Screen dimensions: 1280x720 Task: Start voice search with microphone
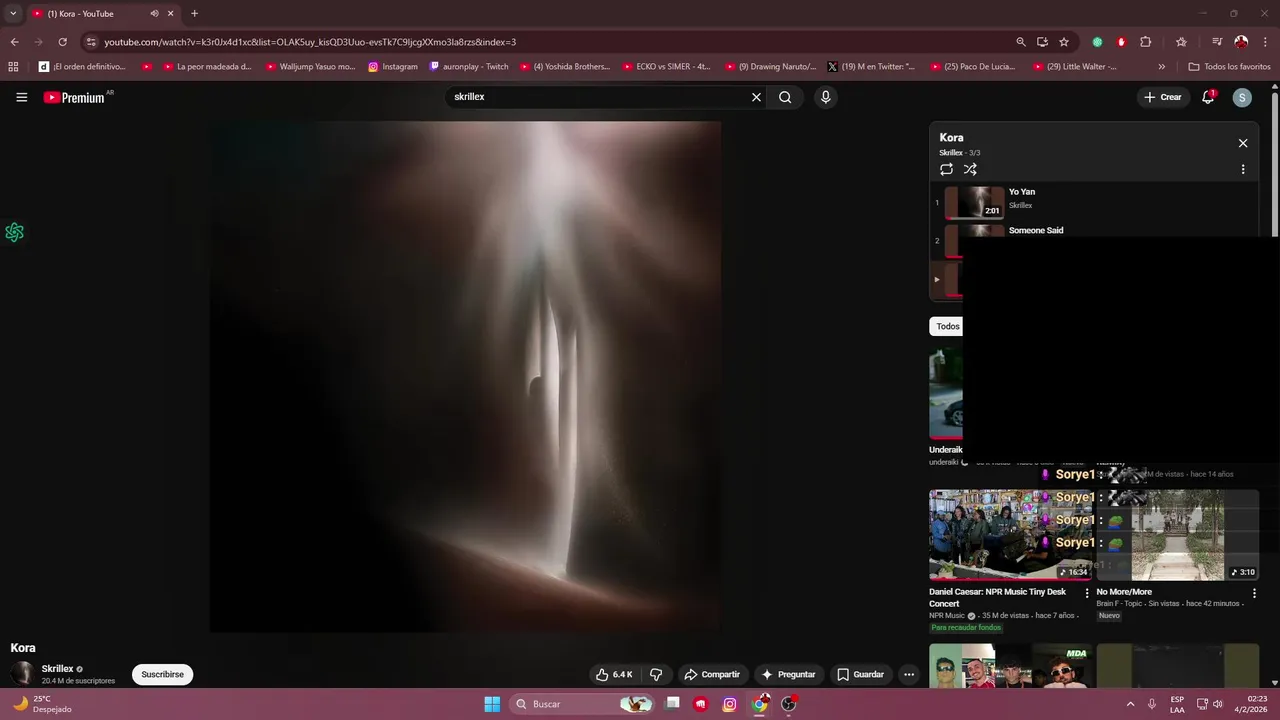(825, 97)
